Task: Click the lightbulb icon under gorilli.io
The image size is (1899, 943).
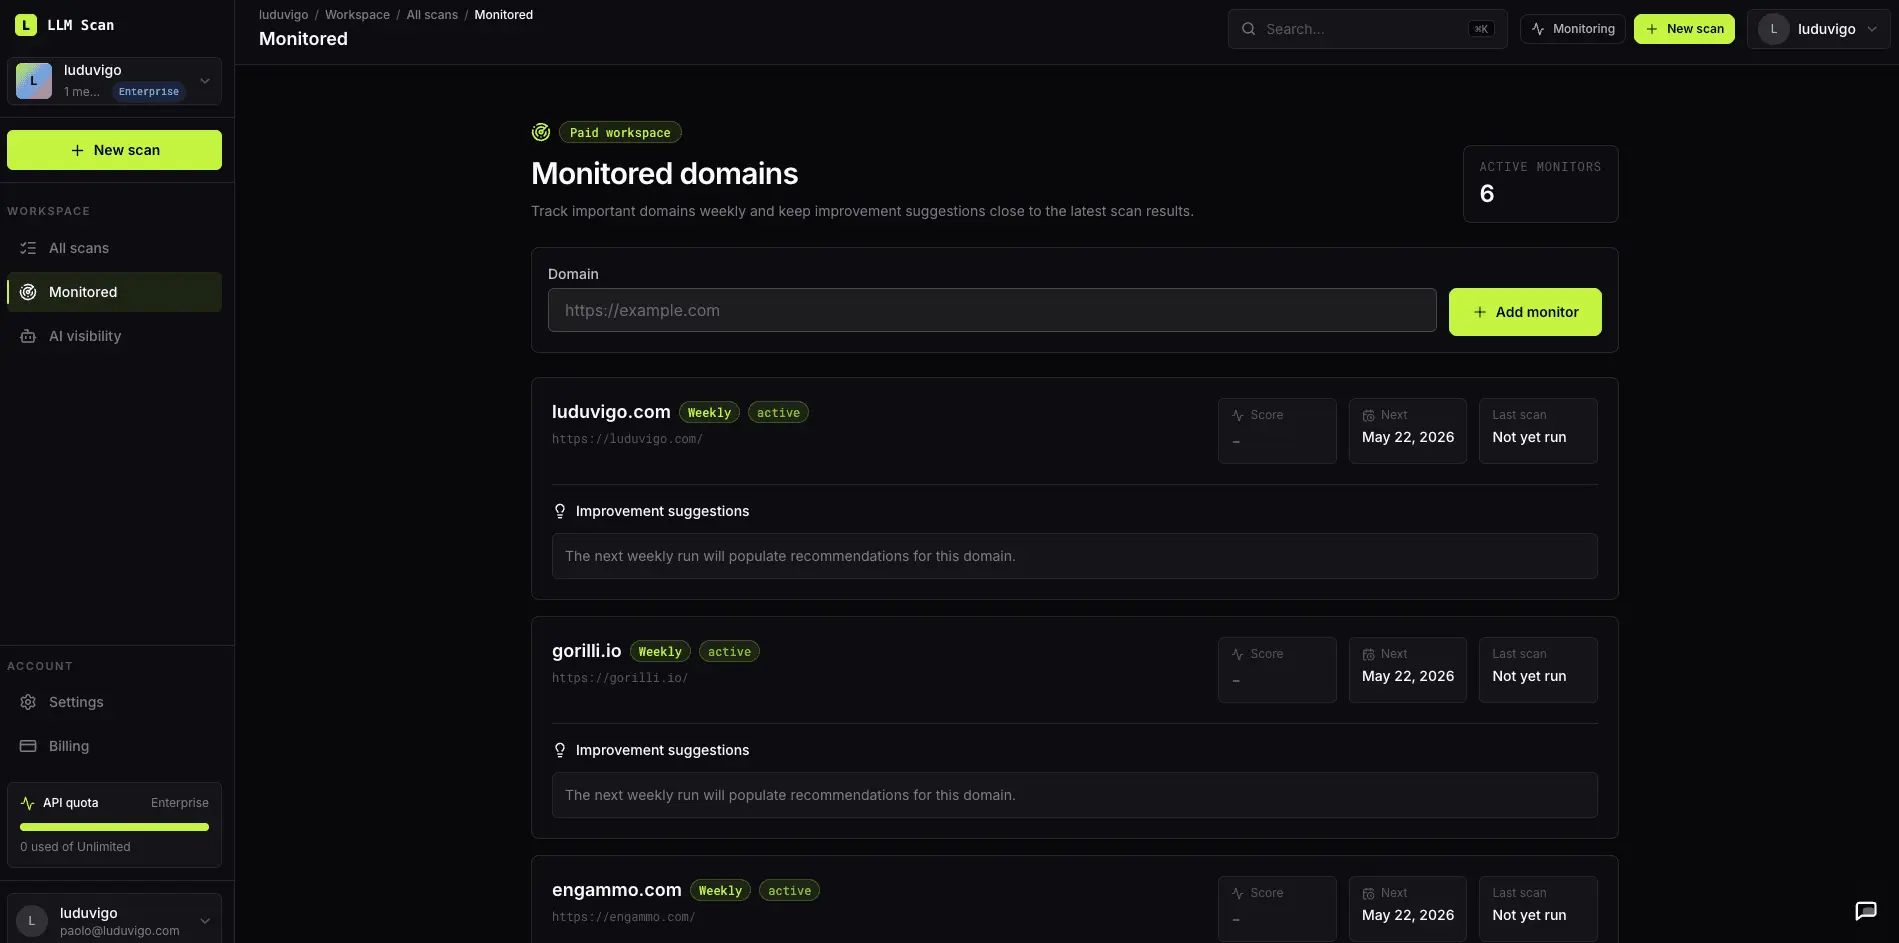Action: click(560, 750)
